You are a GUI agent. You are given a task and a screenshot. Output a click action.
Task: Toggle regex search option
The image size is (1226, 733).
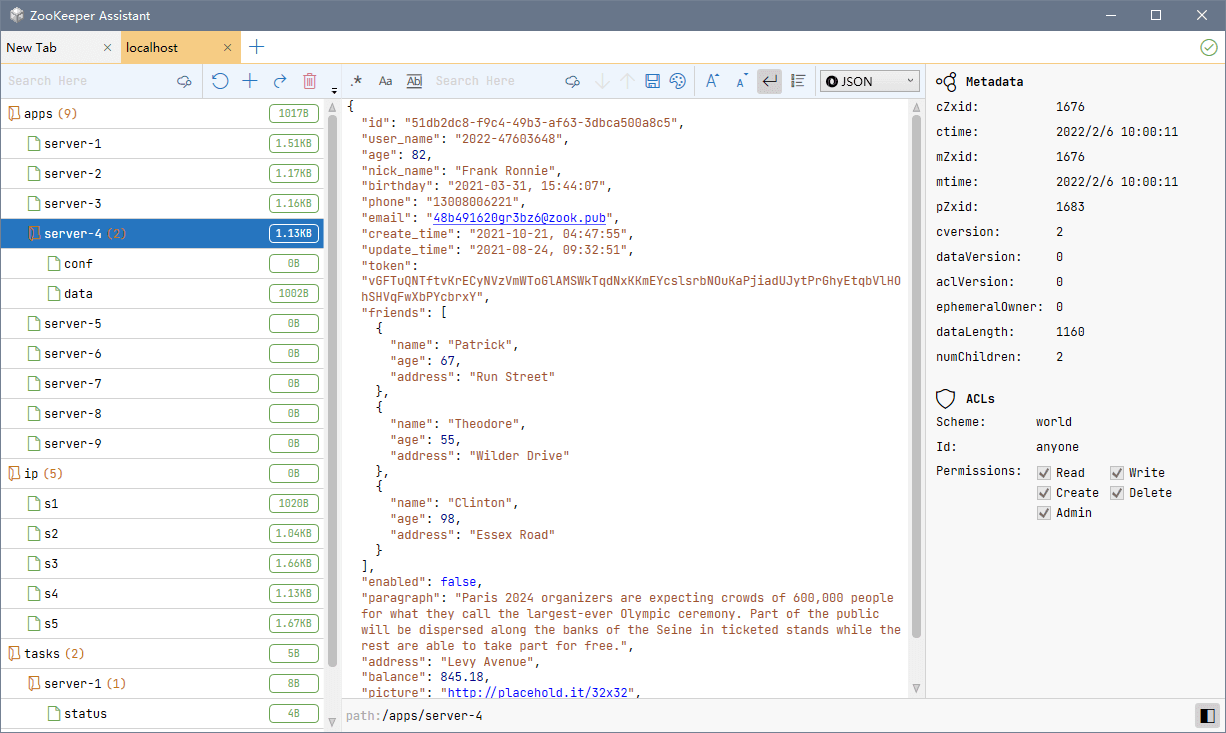tap(356, 81)
